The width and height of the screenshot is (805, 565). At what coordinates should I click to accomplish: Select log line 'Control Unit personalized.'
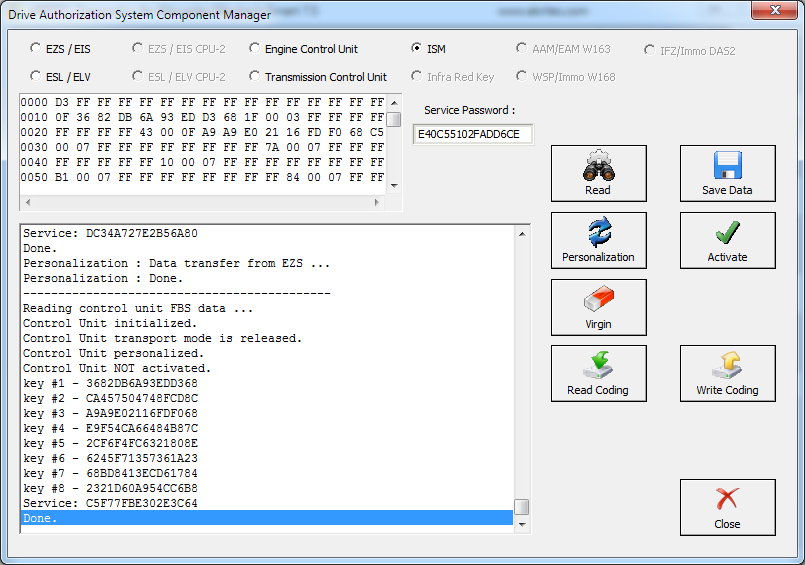point(267,354)
